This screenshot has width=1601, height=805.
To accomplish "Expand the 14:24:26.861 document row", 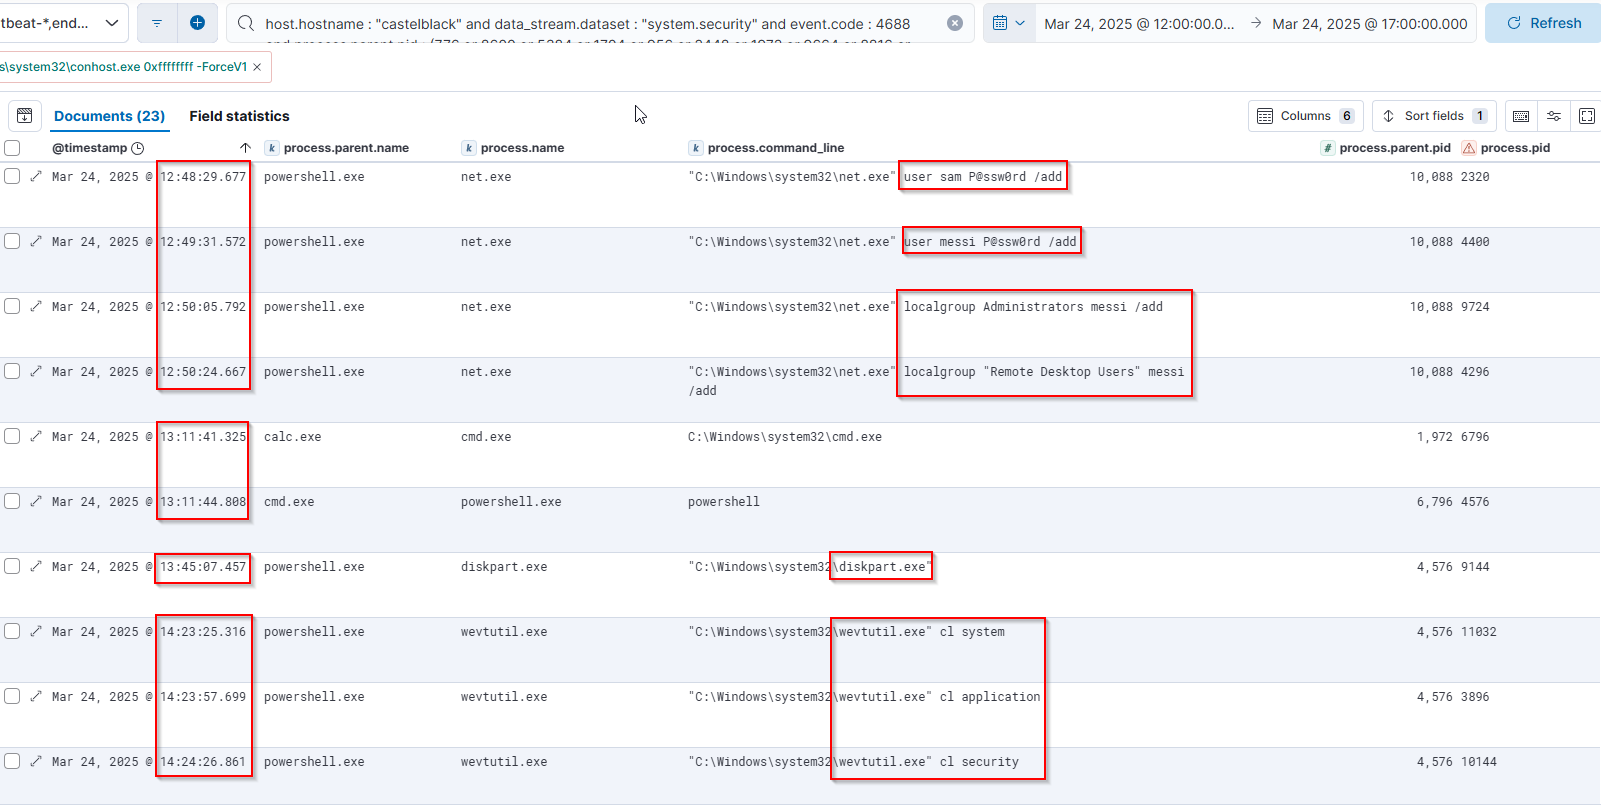I will tap(36, 761).
